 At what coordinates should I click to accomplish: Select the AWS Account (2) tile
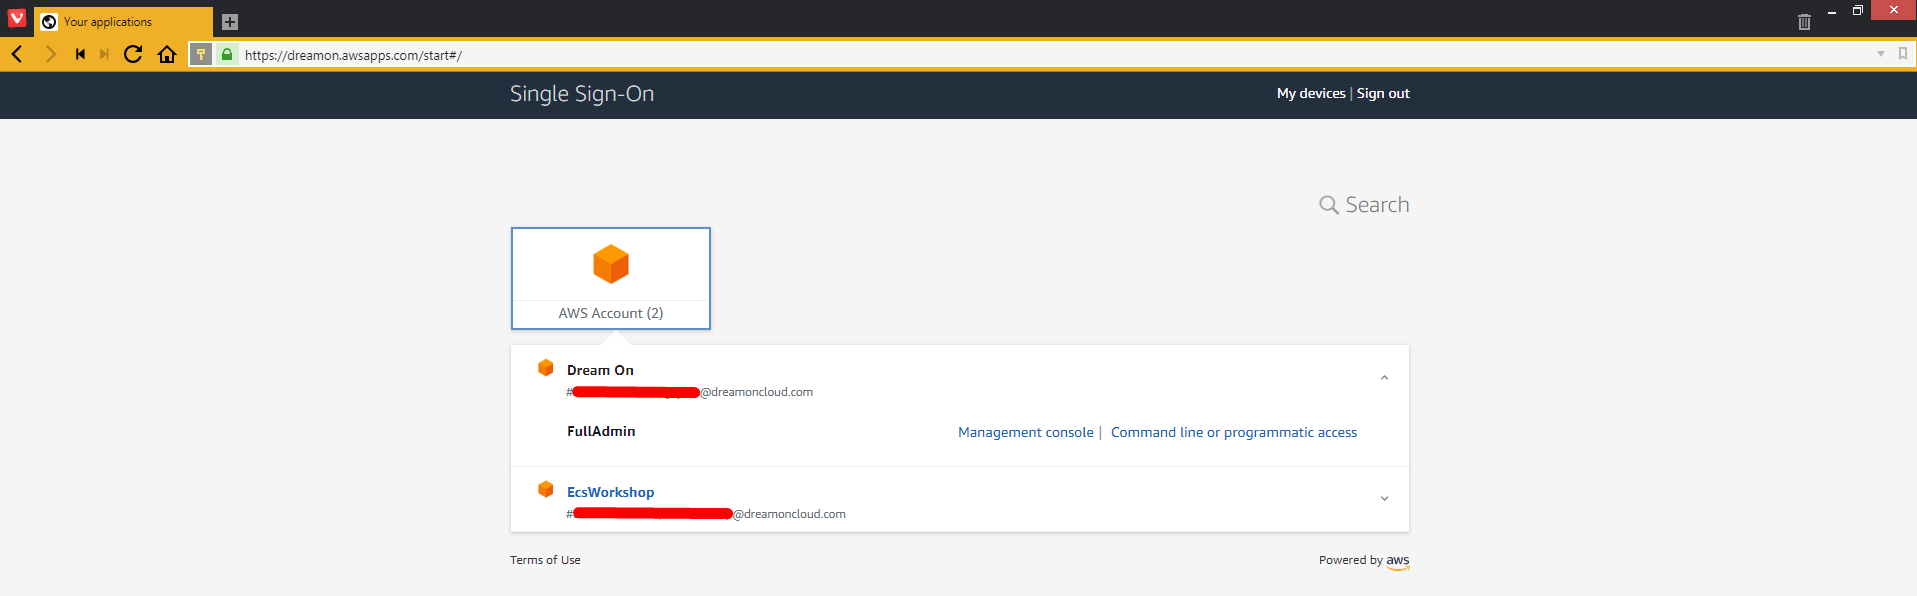(x=611, y=278)
